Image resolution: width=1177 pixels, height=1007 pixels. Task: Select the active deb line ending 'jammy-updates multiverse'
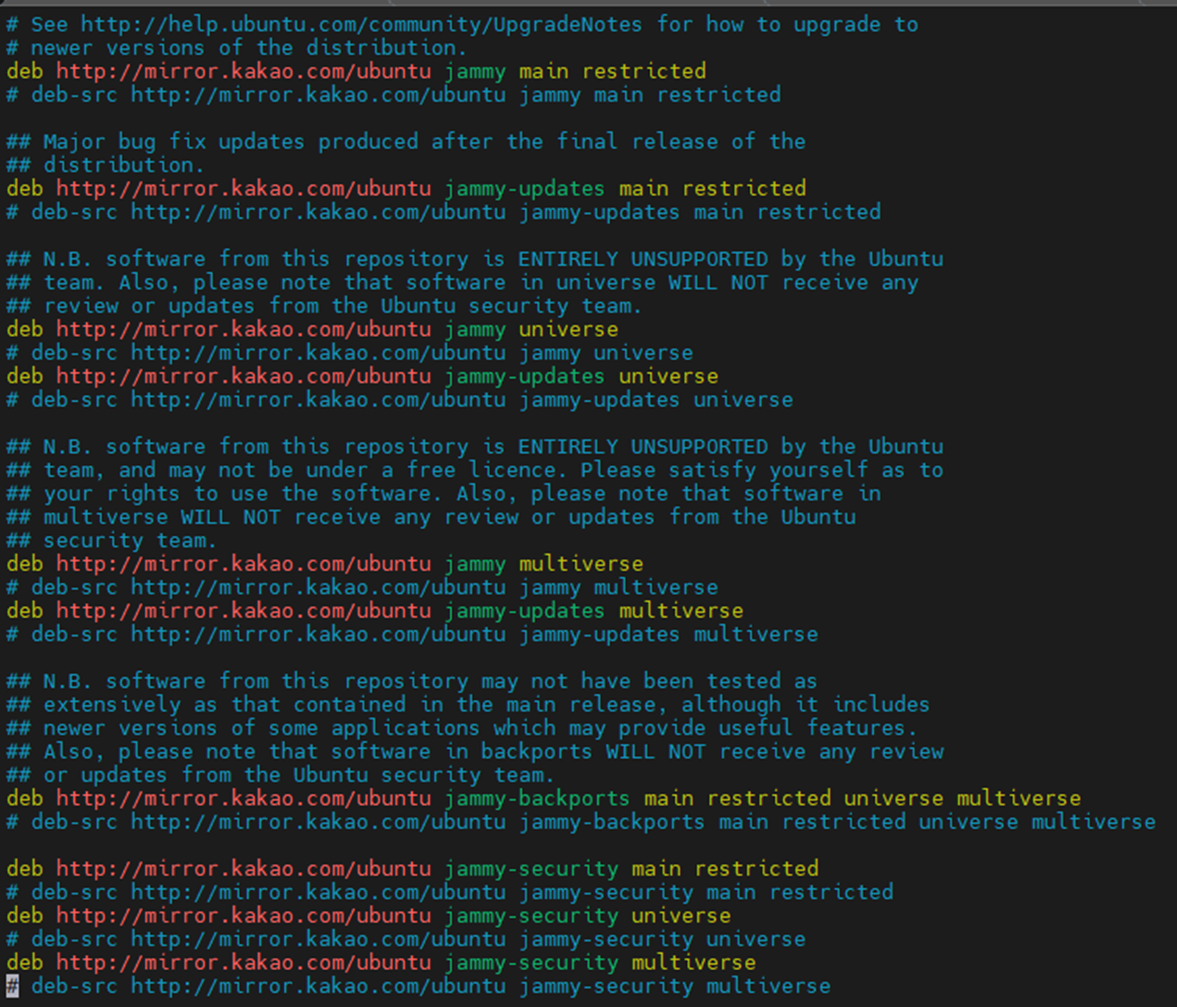click(x=375, y=610)
